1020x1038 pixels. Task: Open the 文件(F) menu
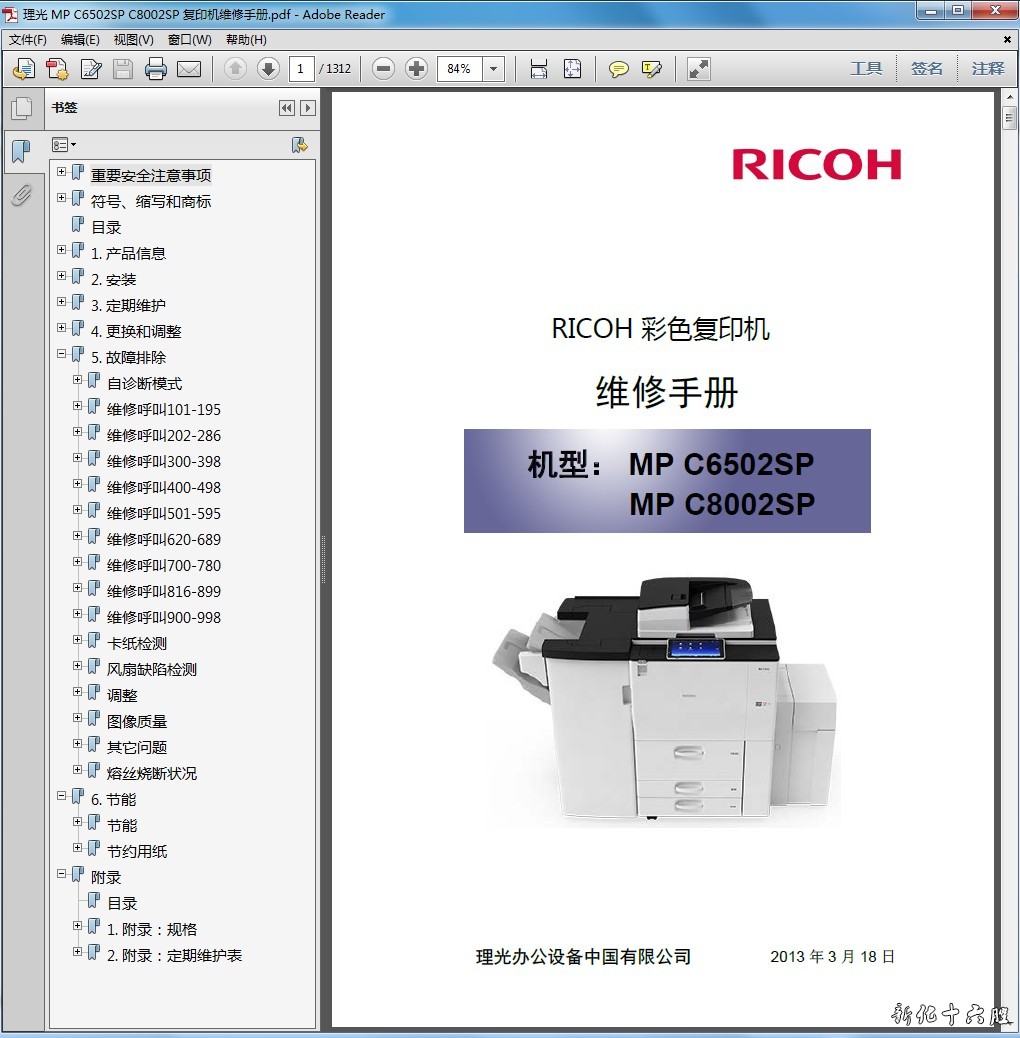click(x=27, y=40)
